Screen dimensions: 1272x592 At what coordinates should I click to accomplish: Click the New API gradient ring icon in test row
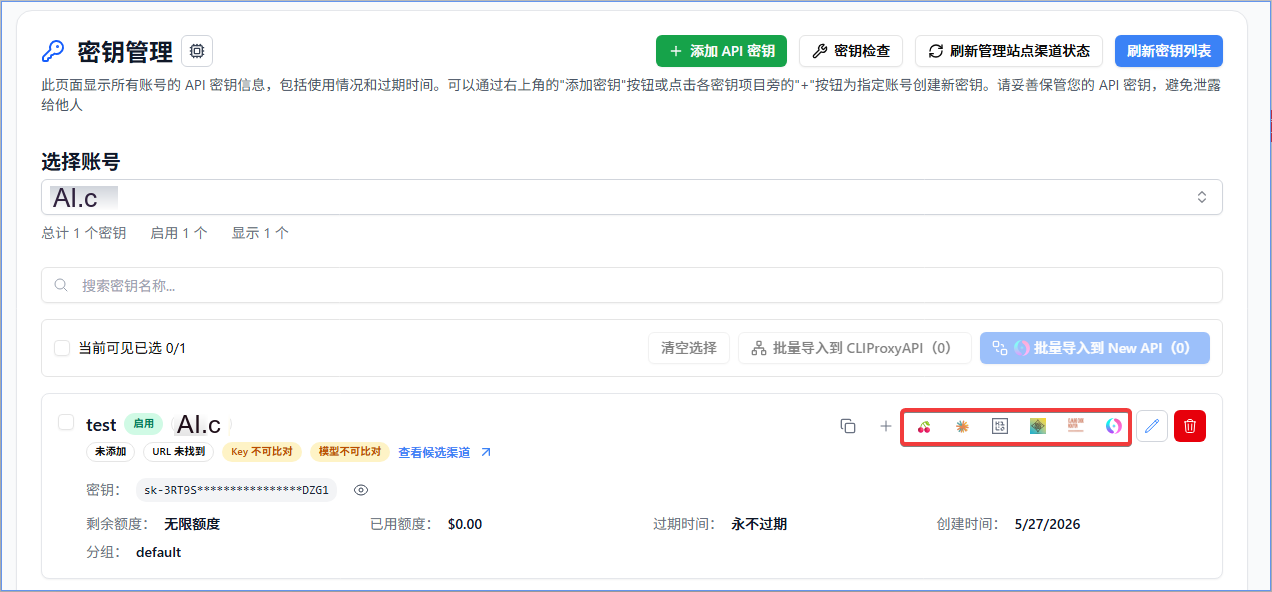pyautogui.click(x=1114, y=426)
